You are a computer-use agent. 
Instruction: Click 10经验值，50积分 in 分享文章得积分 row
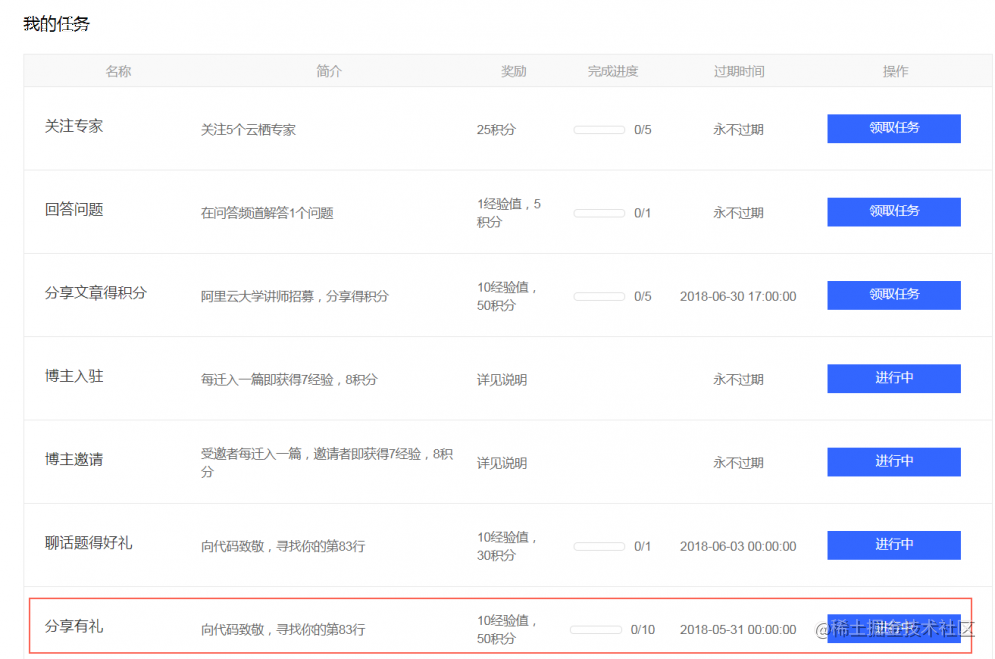(x=507, y=296)
